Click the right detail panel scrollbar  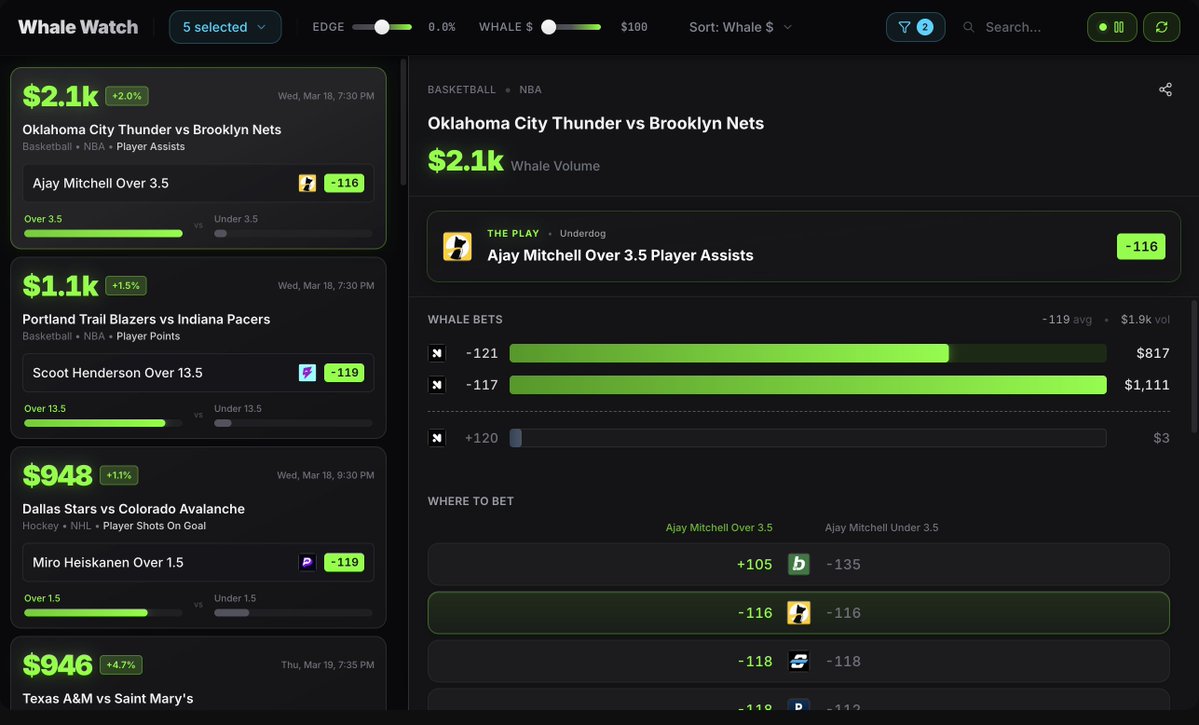1194,367
